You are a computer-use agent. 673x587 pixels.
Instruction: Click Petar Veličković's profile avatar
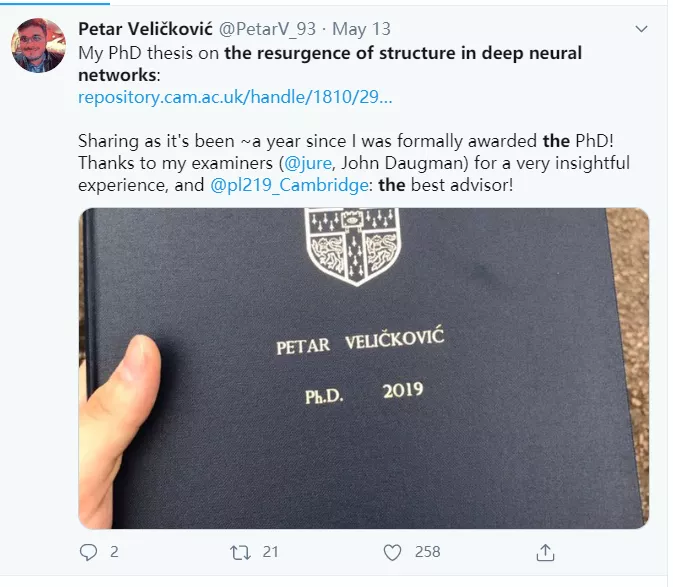38,45
